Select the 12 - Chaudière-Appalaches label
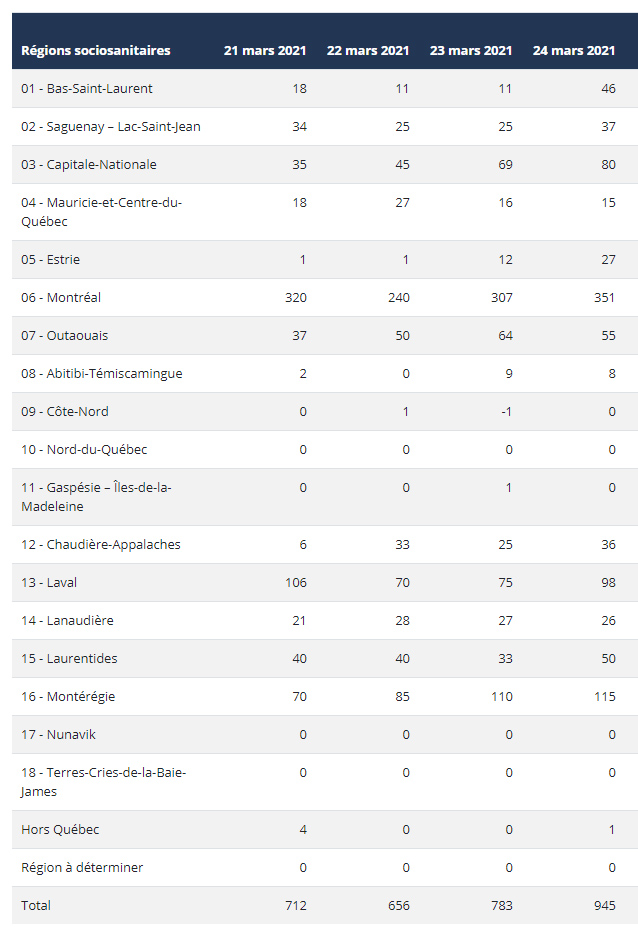This screenshot has width=638, height=933. coord(101,544)
